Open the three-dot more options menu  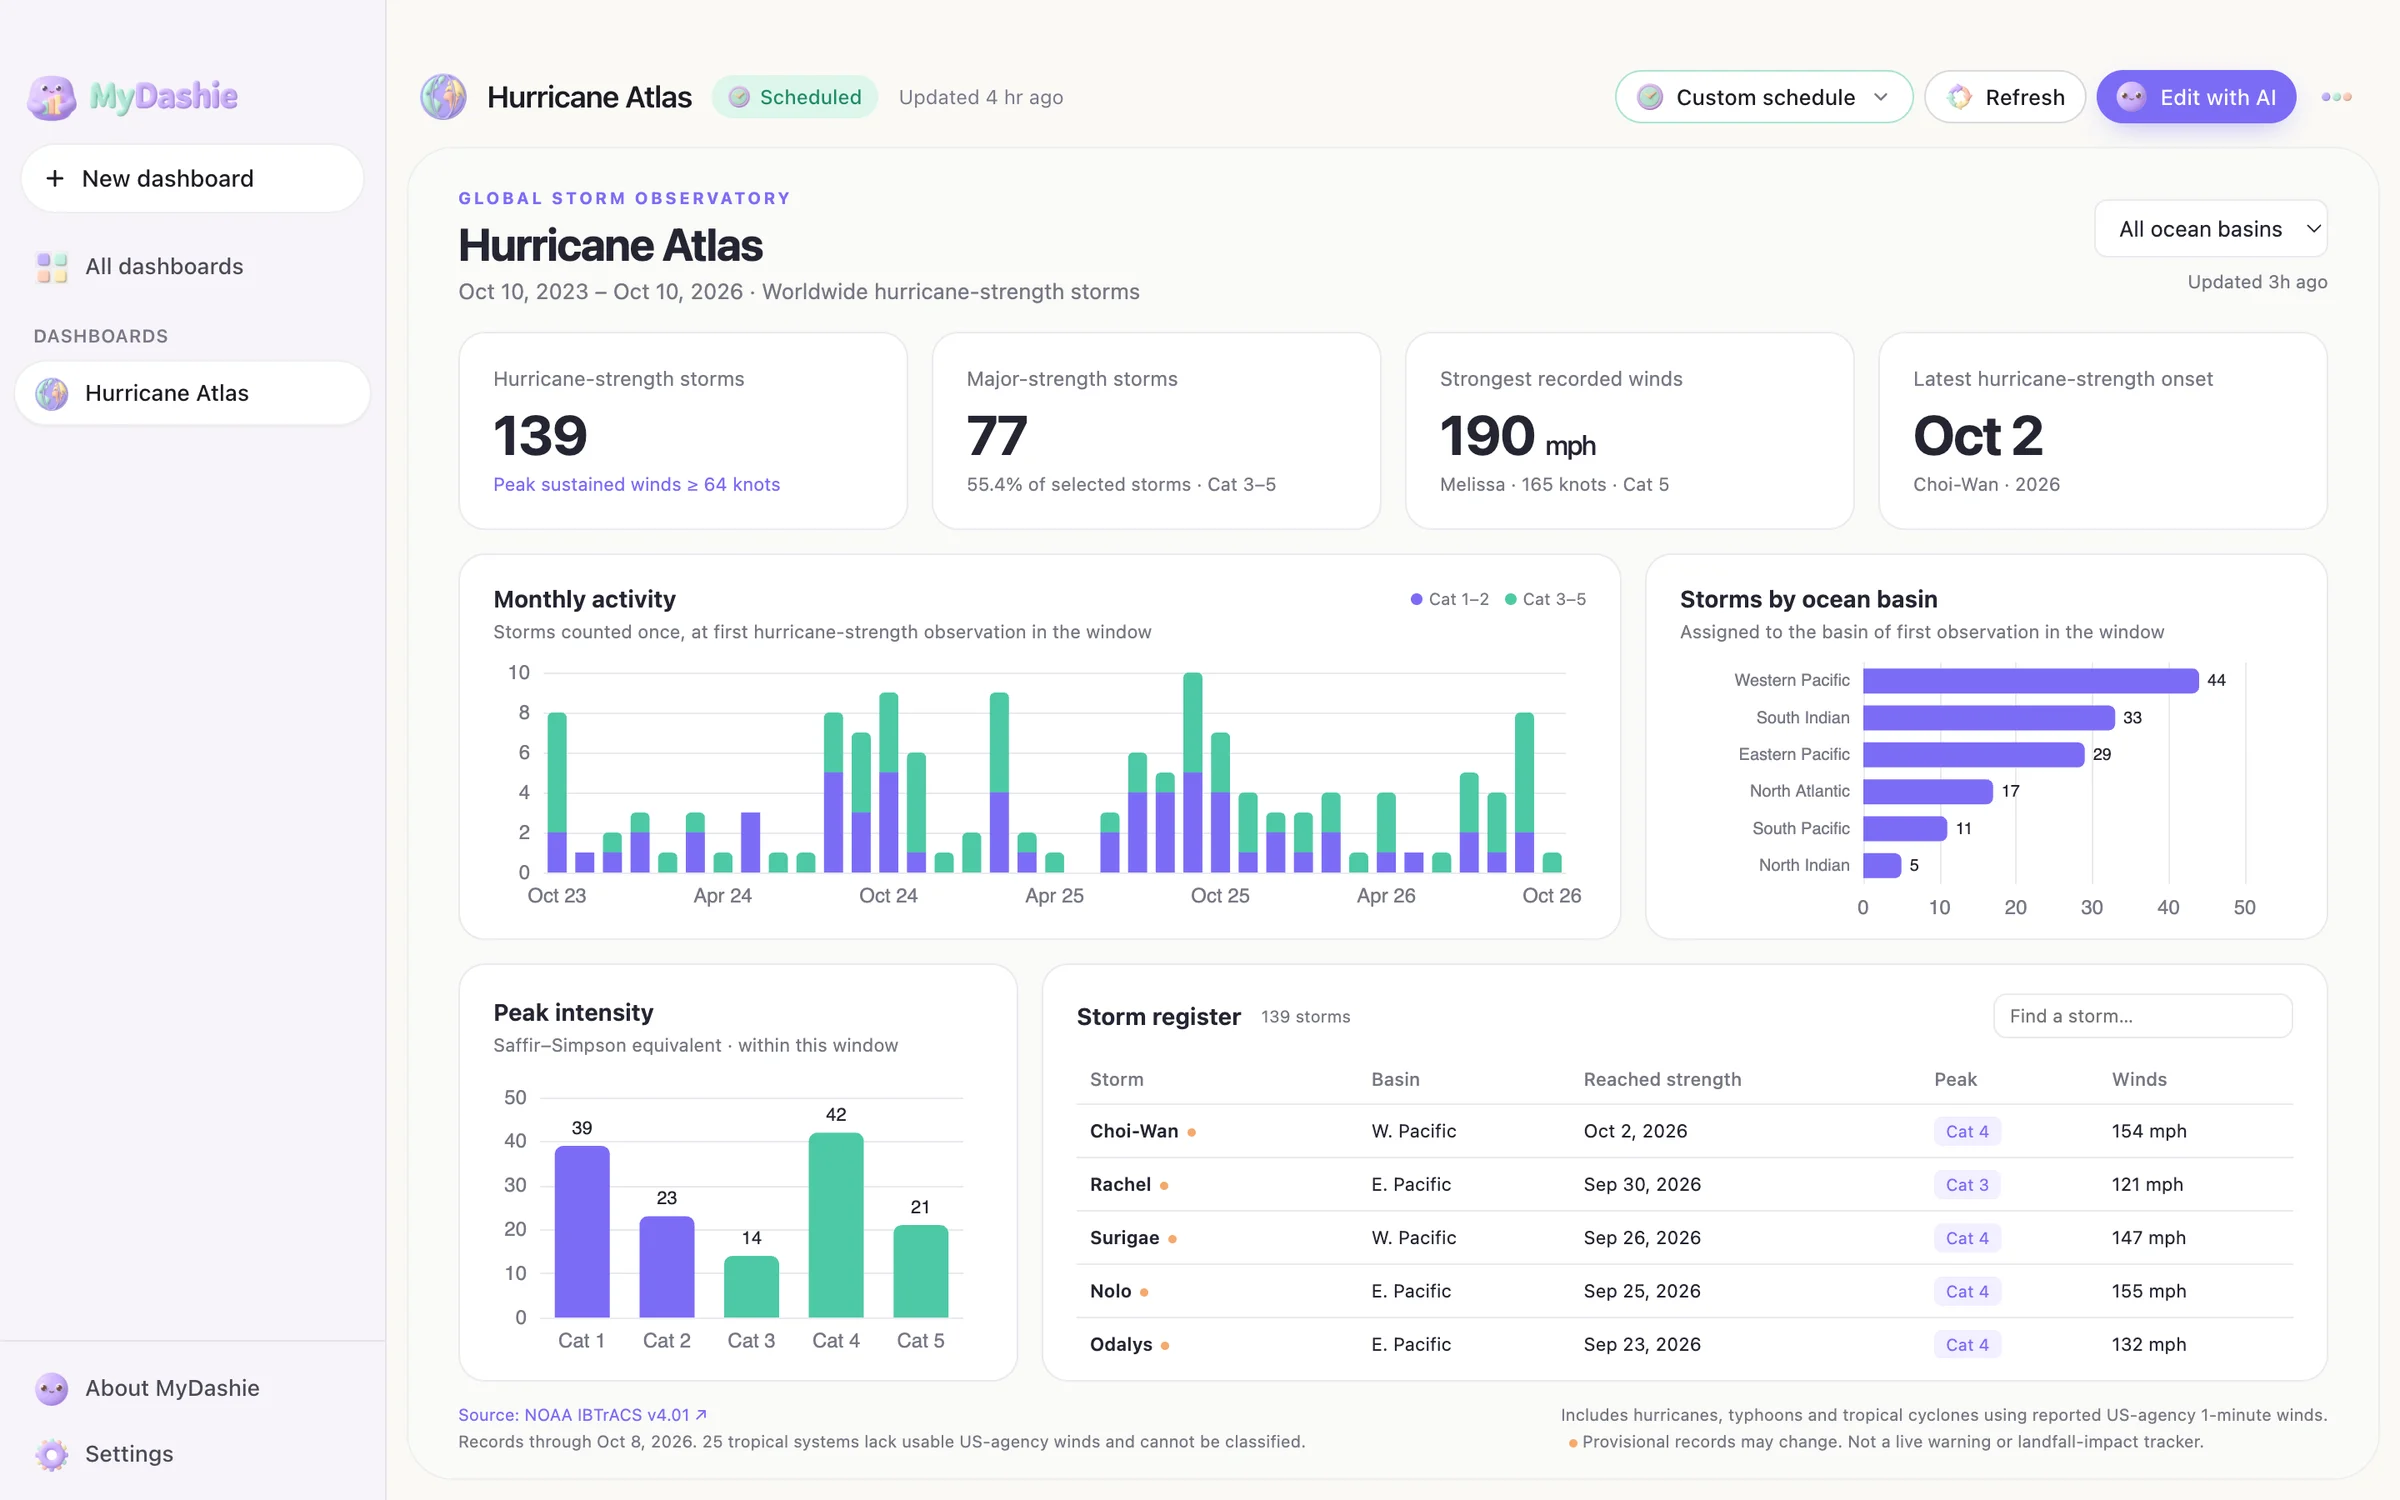click(2336, 97)
